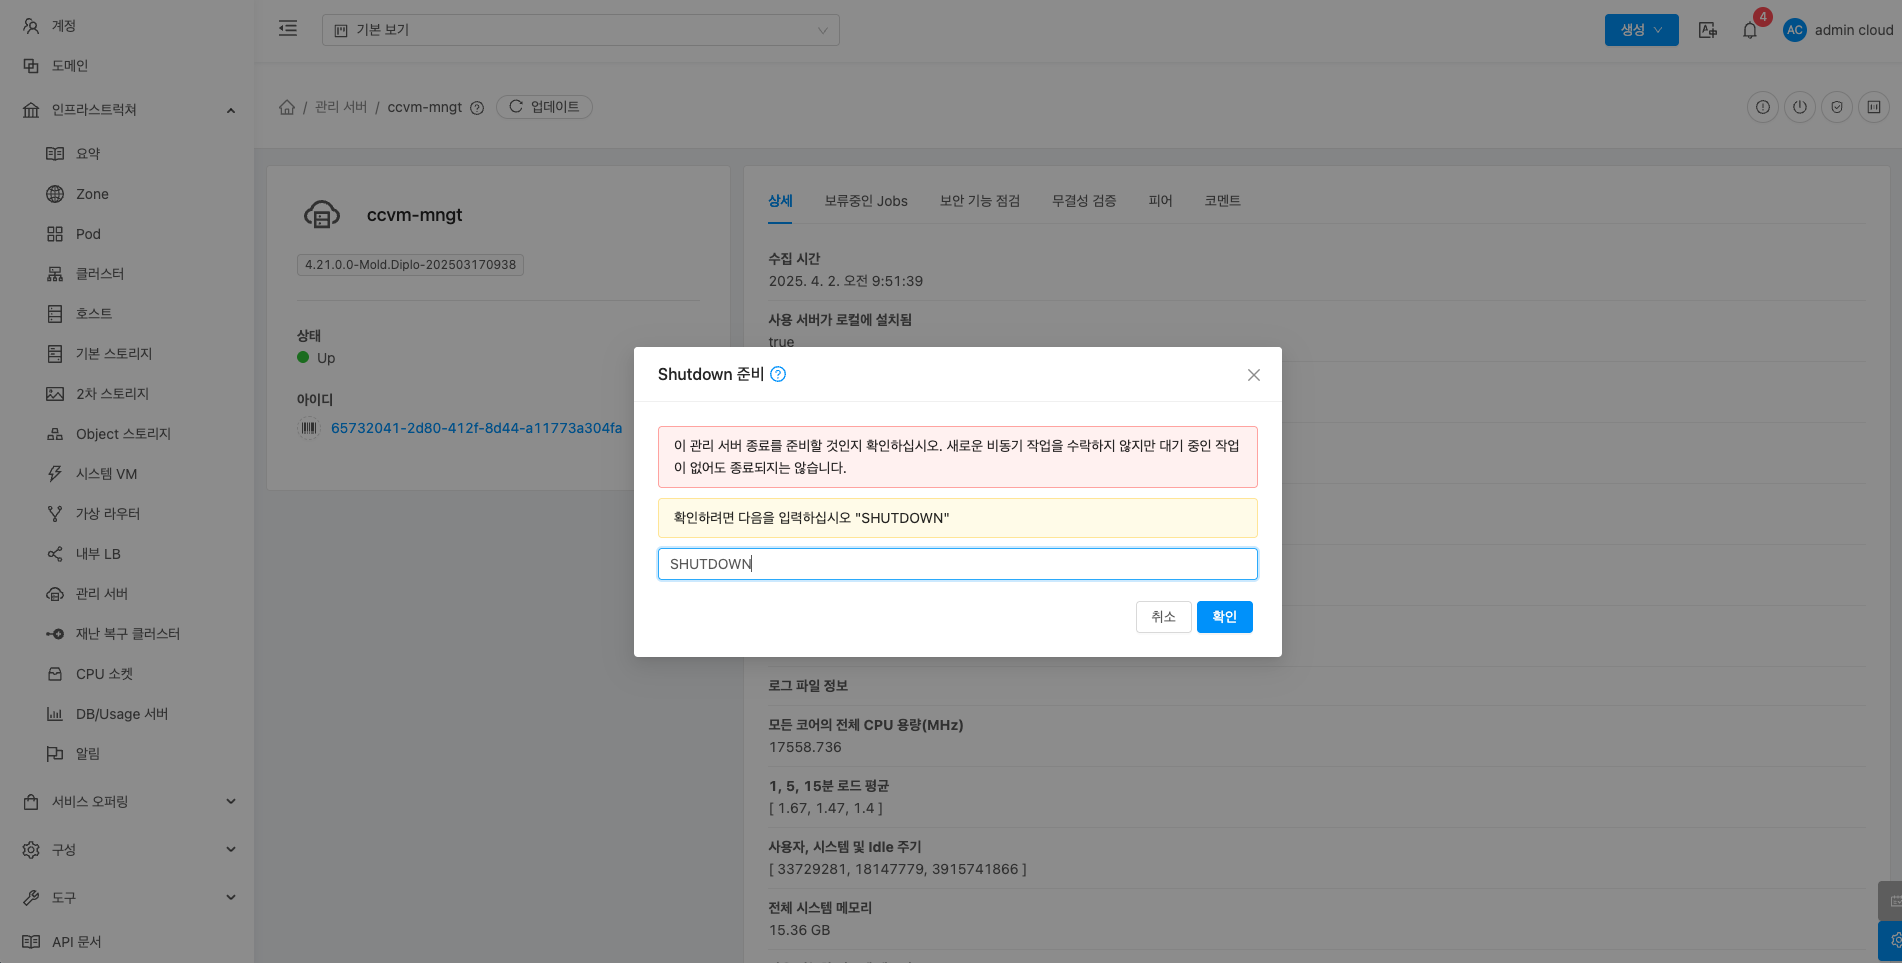Click the language translate icon in header
Screen dimensions: 1902x963
(1707, 30)
